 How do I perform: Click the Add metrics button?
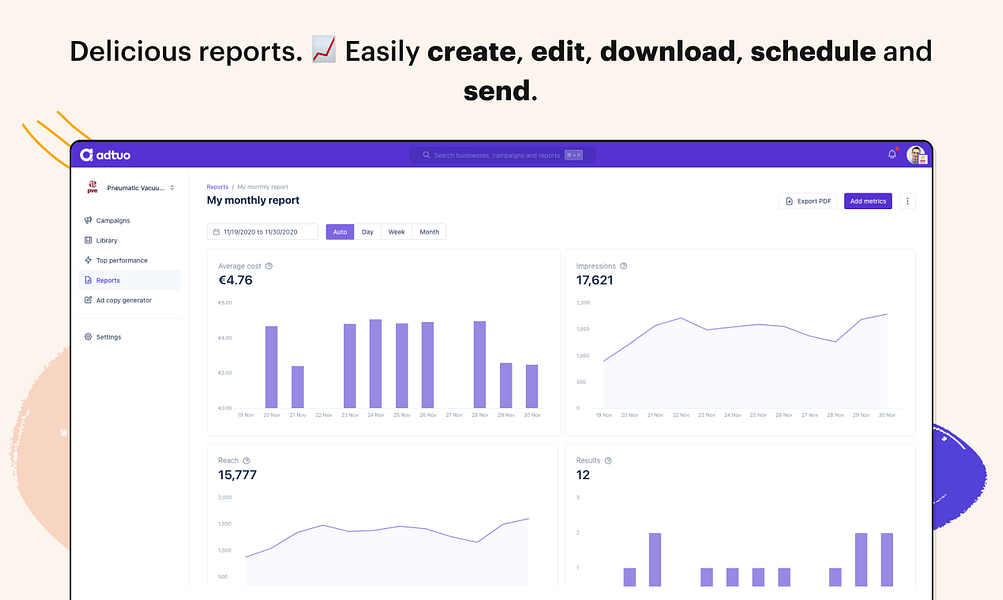tap(868, 201)
